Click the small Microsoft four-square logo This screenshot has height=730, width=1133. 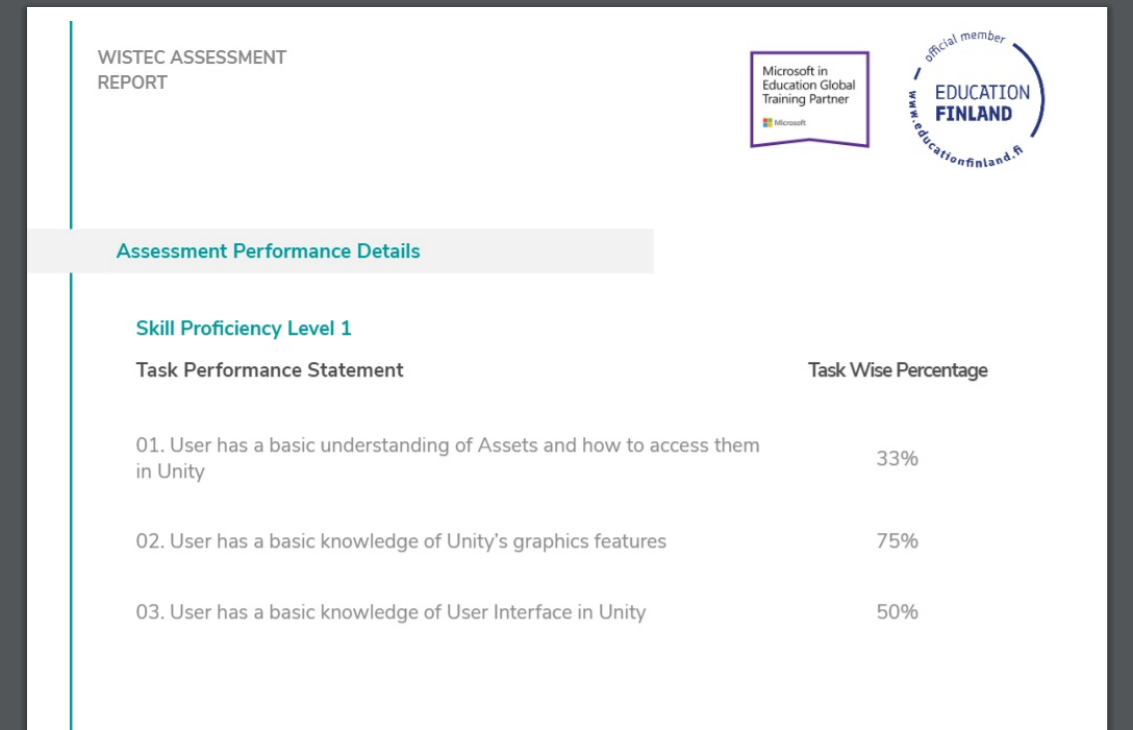click(x=768, y=122)
